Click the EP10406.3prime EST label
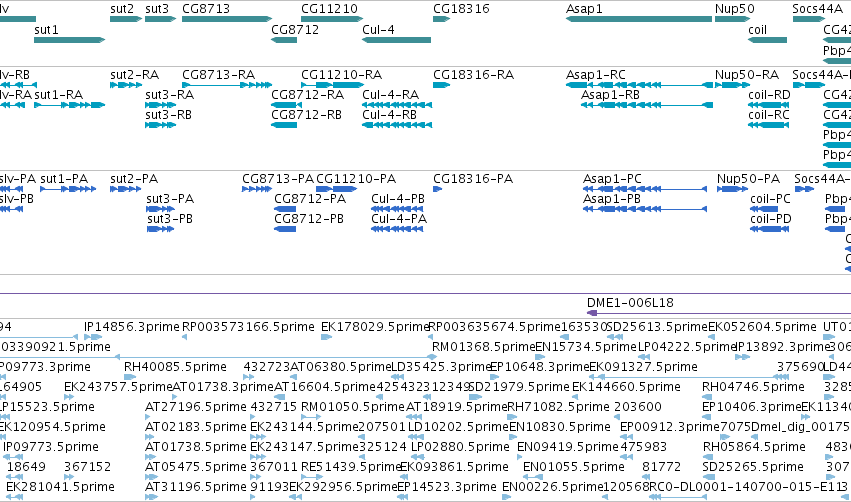 (751, 406)
